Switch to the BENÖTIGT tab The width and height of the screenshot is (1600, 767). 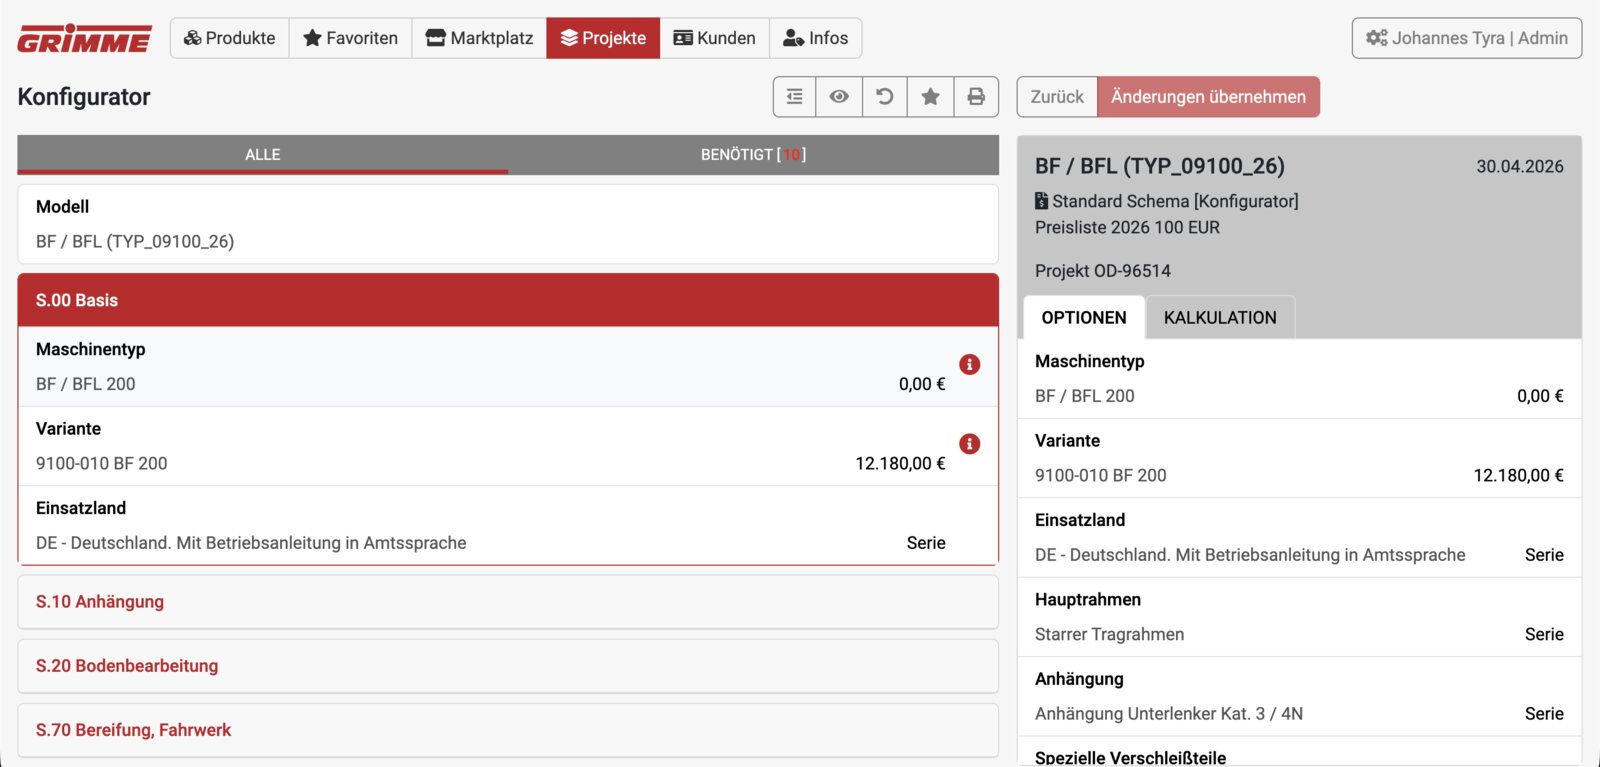[753, 155]
